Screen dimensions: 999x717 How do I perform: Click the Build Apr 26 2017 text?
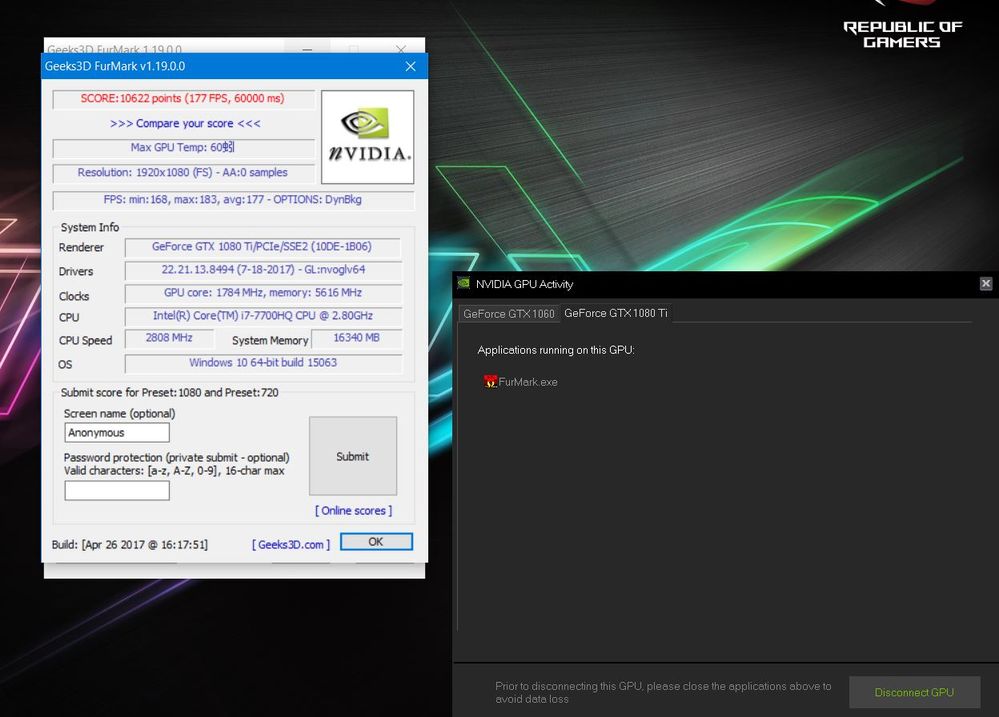[130, 545]
